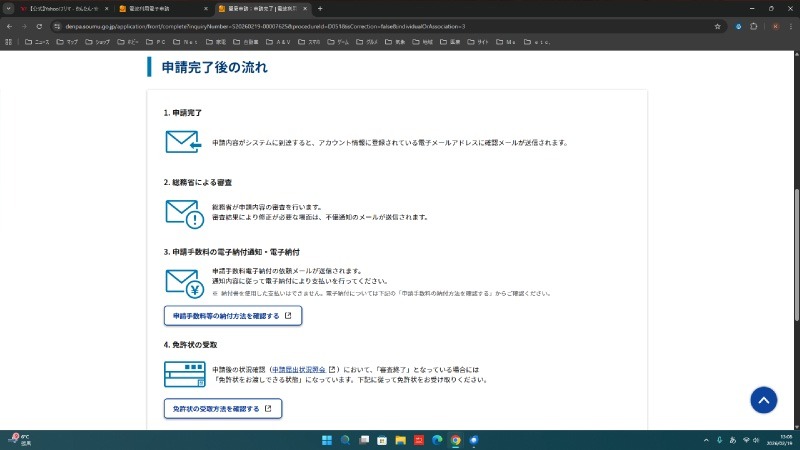
Task: Bookmark this page with the star icon
Action: pyautogui.click(x=717, y=26)
